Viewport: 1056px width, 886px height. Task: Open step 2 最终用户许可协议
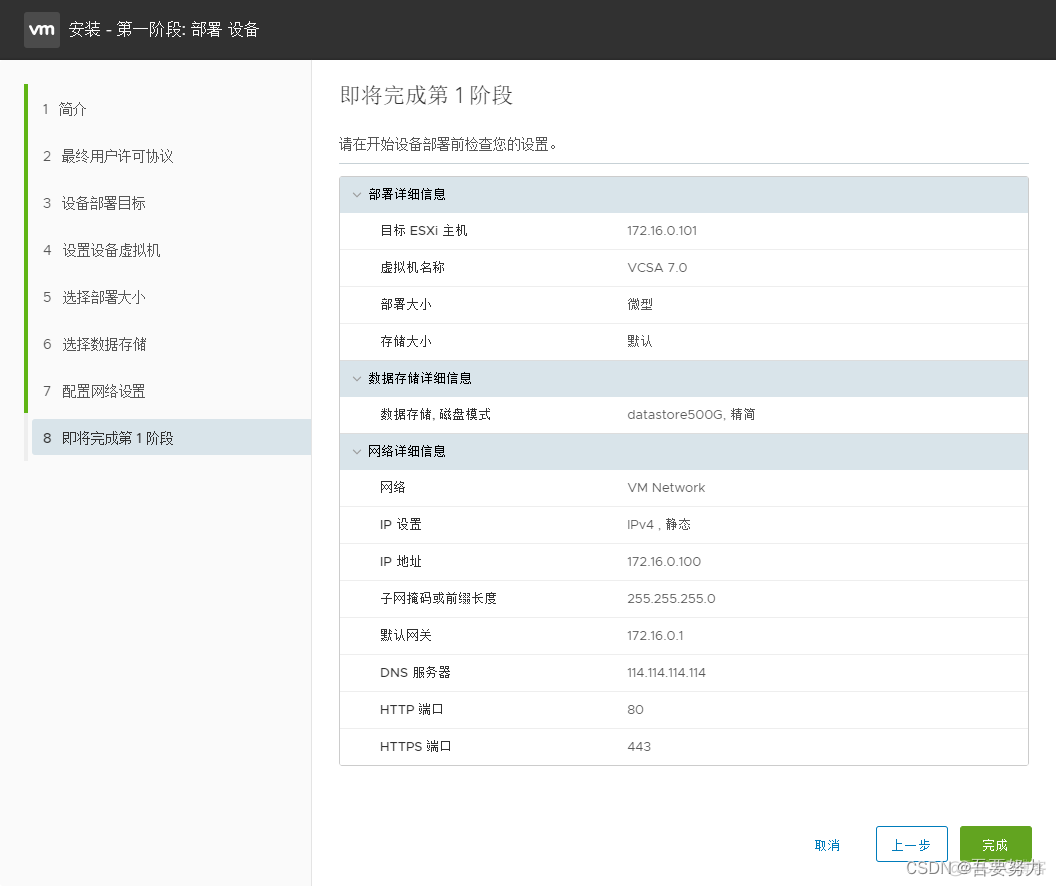(x=108, y=156)
